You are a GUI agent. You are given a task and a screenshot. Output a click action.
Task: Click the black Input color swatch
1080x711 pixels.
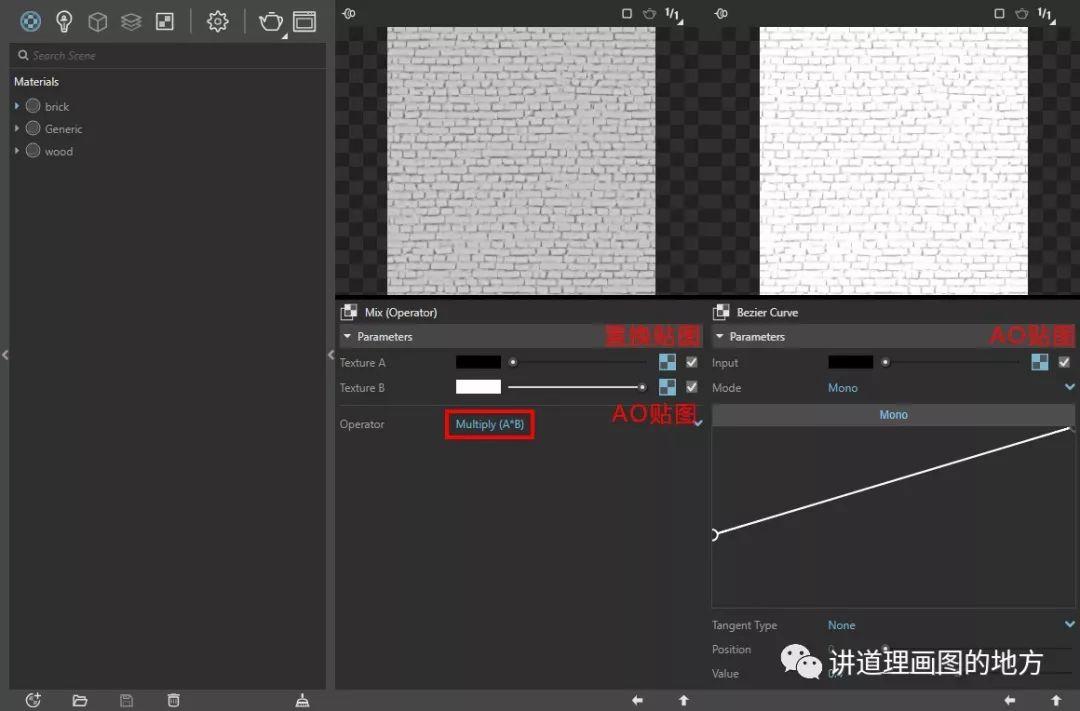[851, 362]
